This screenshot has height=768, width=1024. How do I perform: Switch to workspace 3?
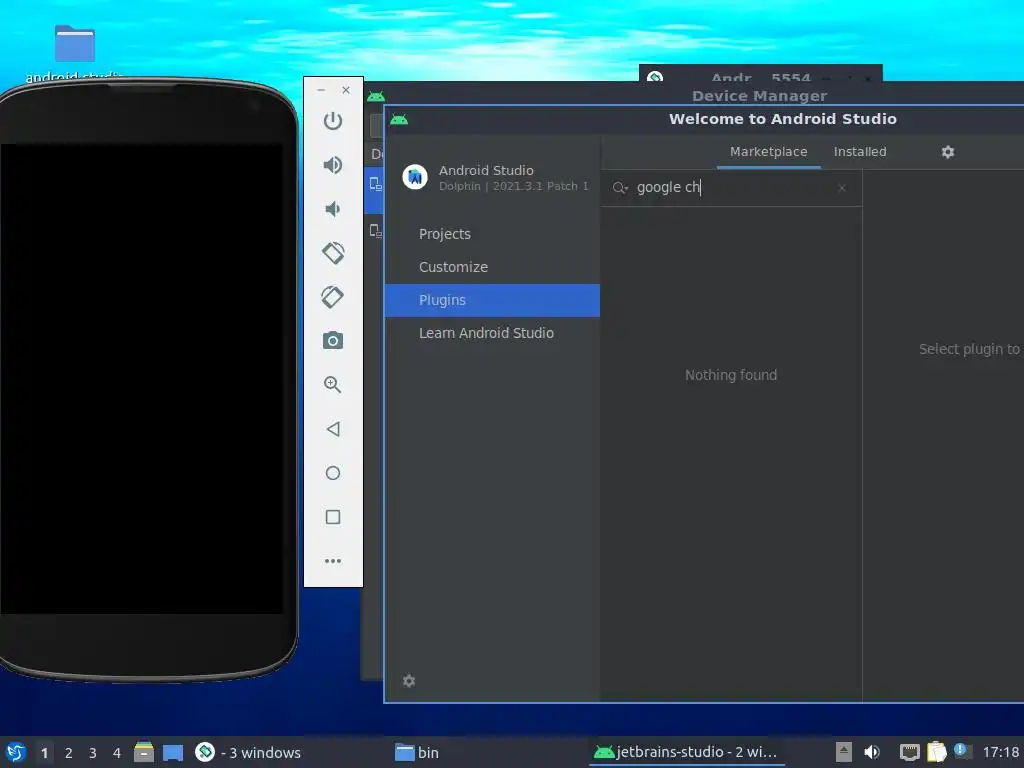pos(93,753)
